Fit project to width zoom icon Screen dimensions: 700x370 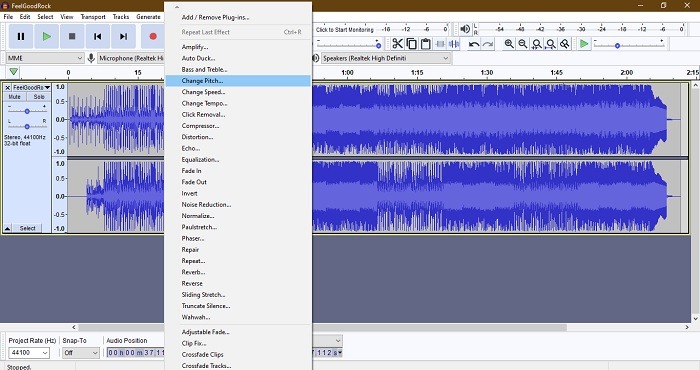(x=551, y=44)
